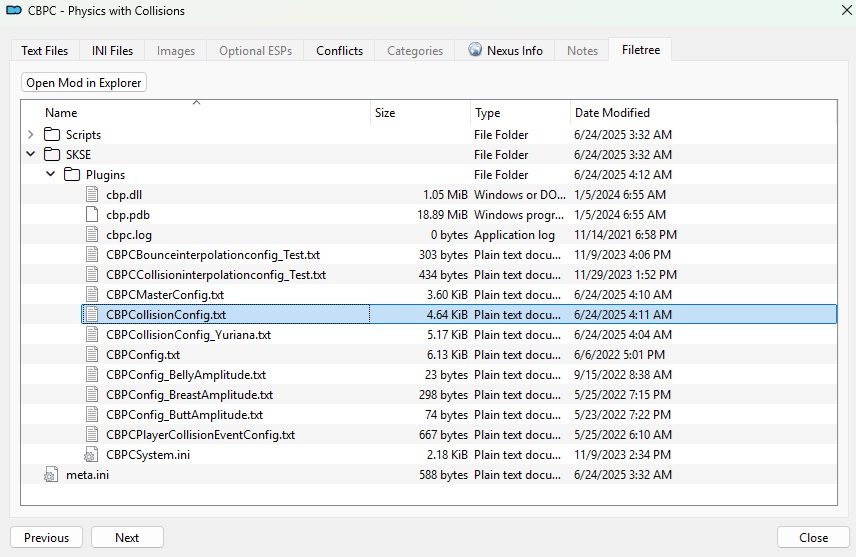Click the CBPConfig_ButtAmplitude.txt file icon
856x557 pixels.
(x=92, y=415)
